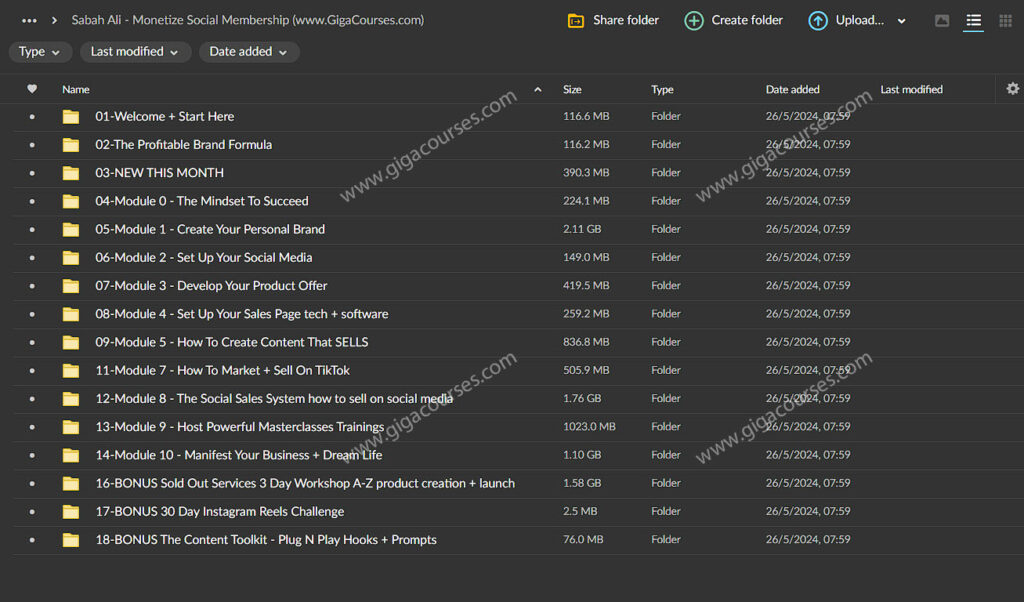Click the Create folder plus icon
Screen dimensions: 1024x602
tap(694, 19)
